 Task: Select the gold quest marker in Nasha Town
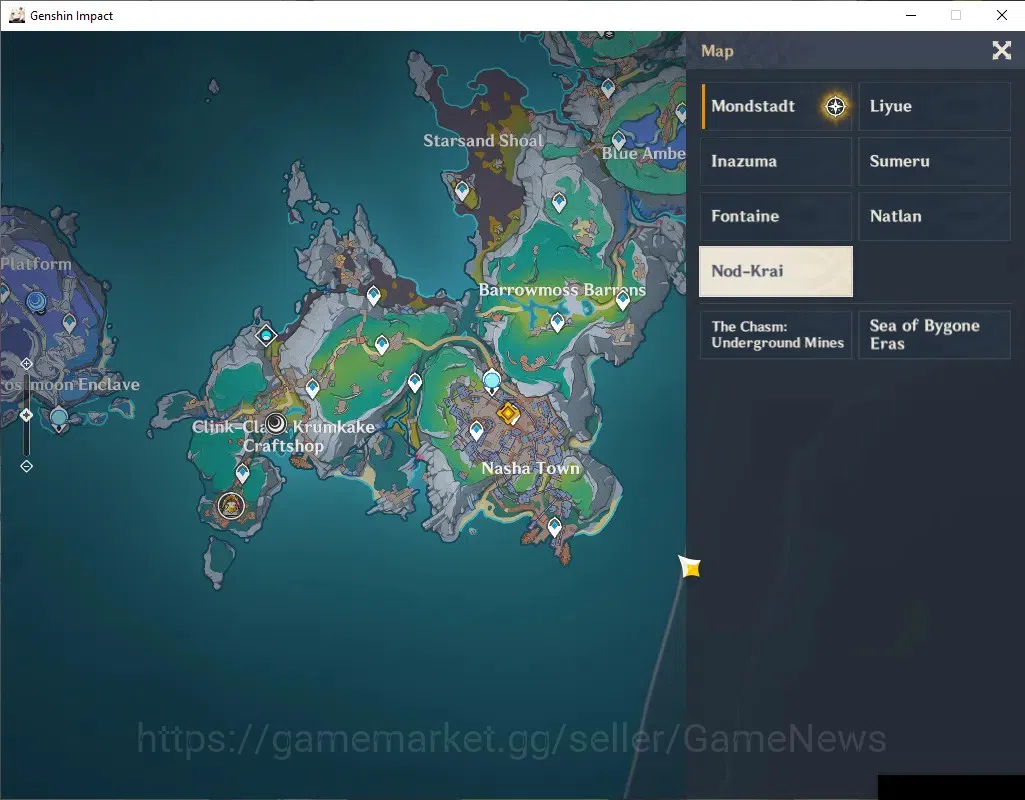508,414
